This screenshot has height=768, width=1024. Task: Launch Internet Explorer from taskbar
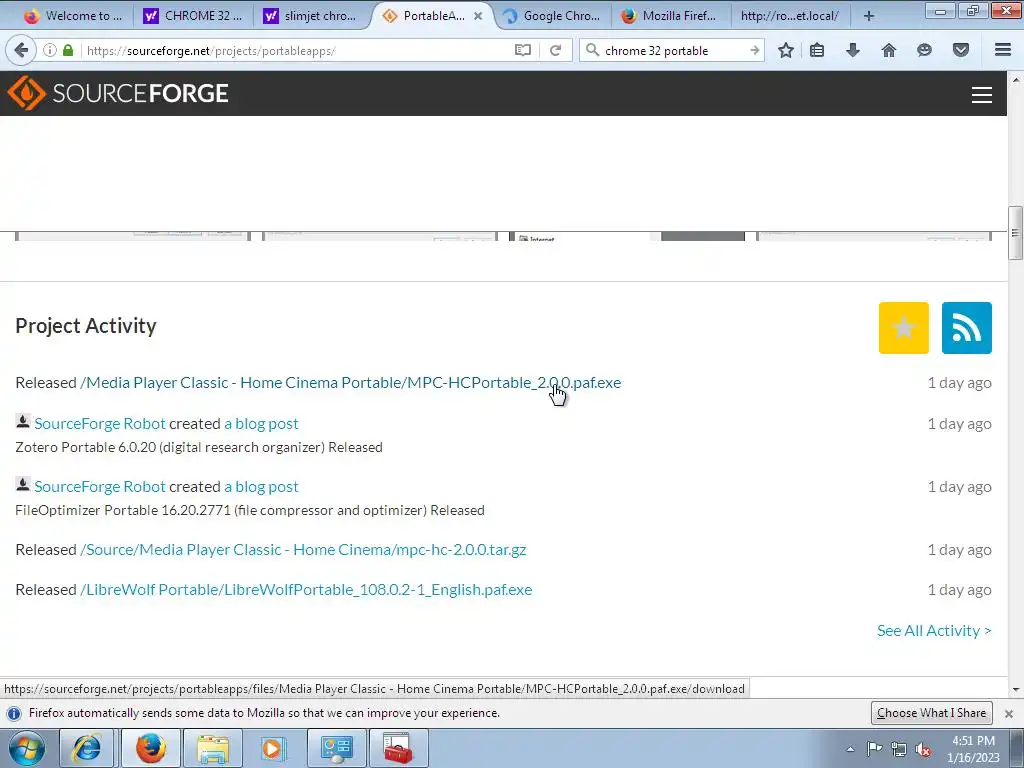[x=87, y=748]
